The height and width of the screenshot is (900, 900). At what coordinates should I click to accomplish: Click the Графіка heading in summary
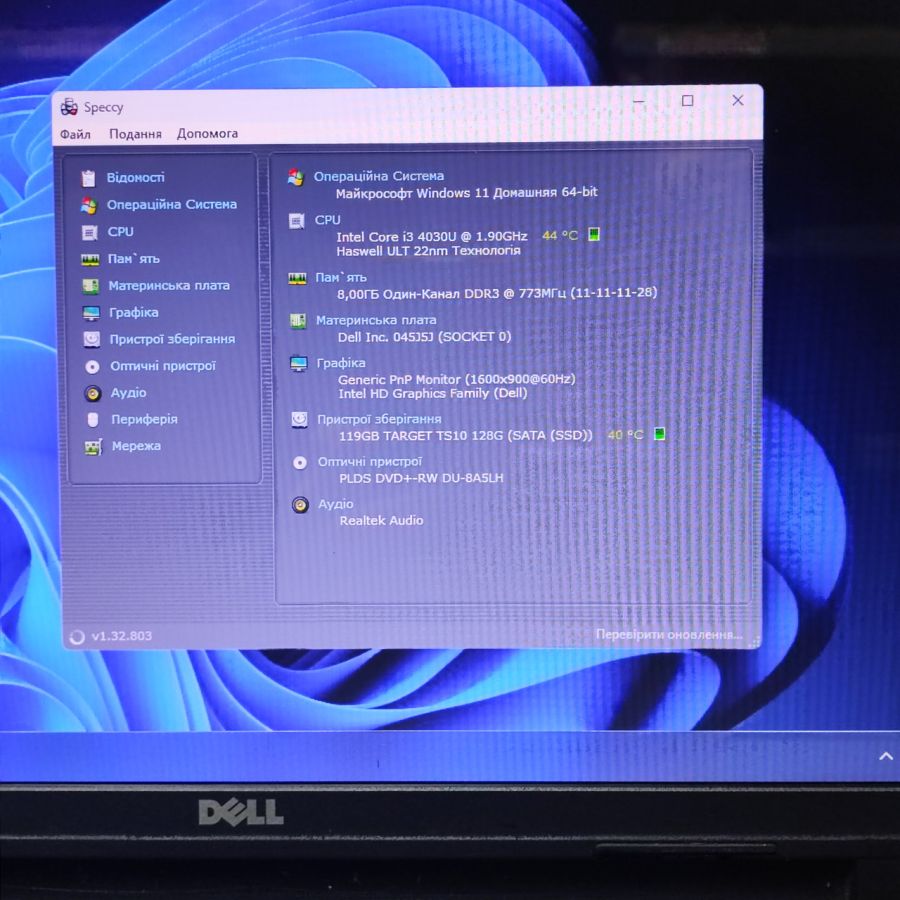click(x=341, y=363)
